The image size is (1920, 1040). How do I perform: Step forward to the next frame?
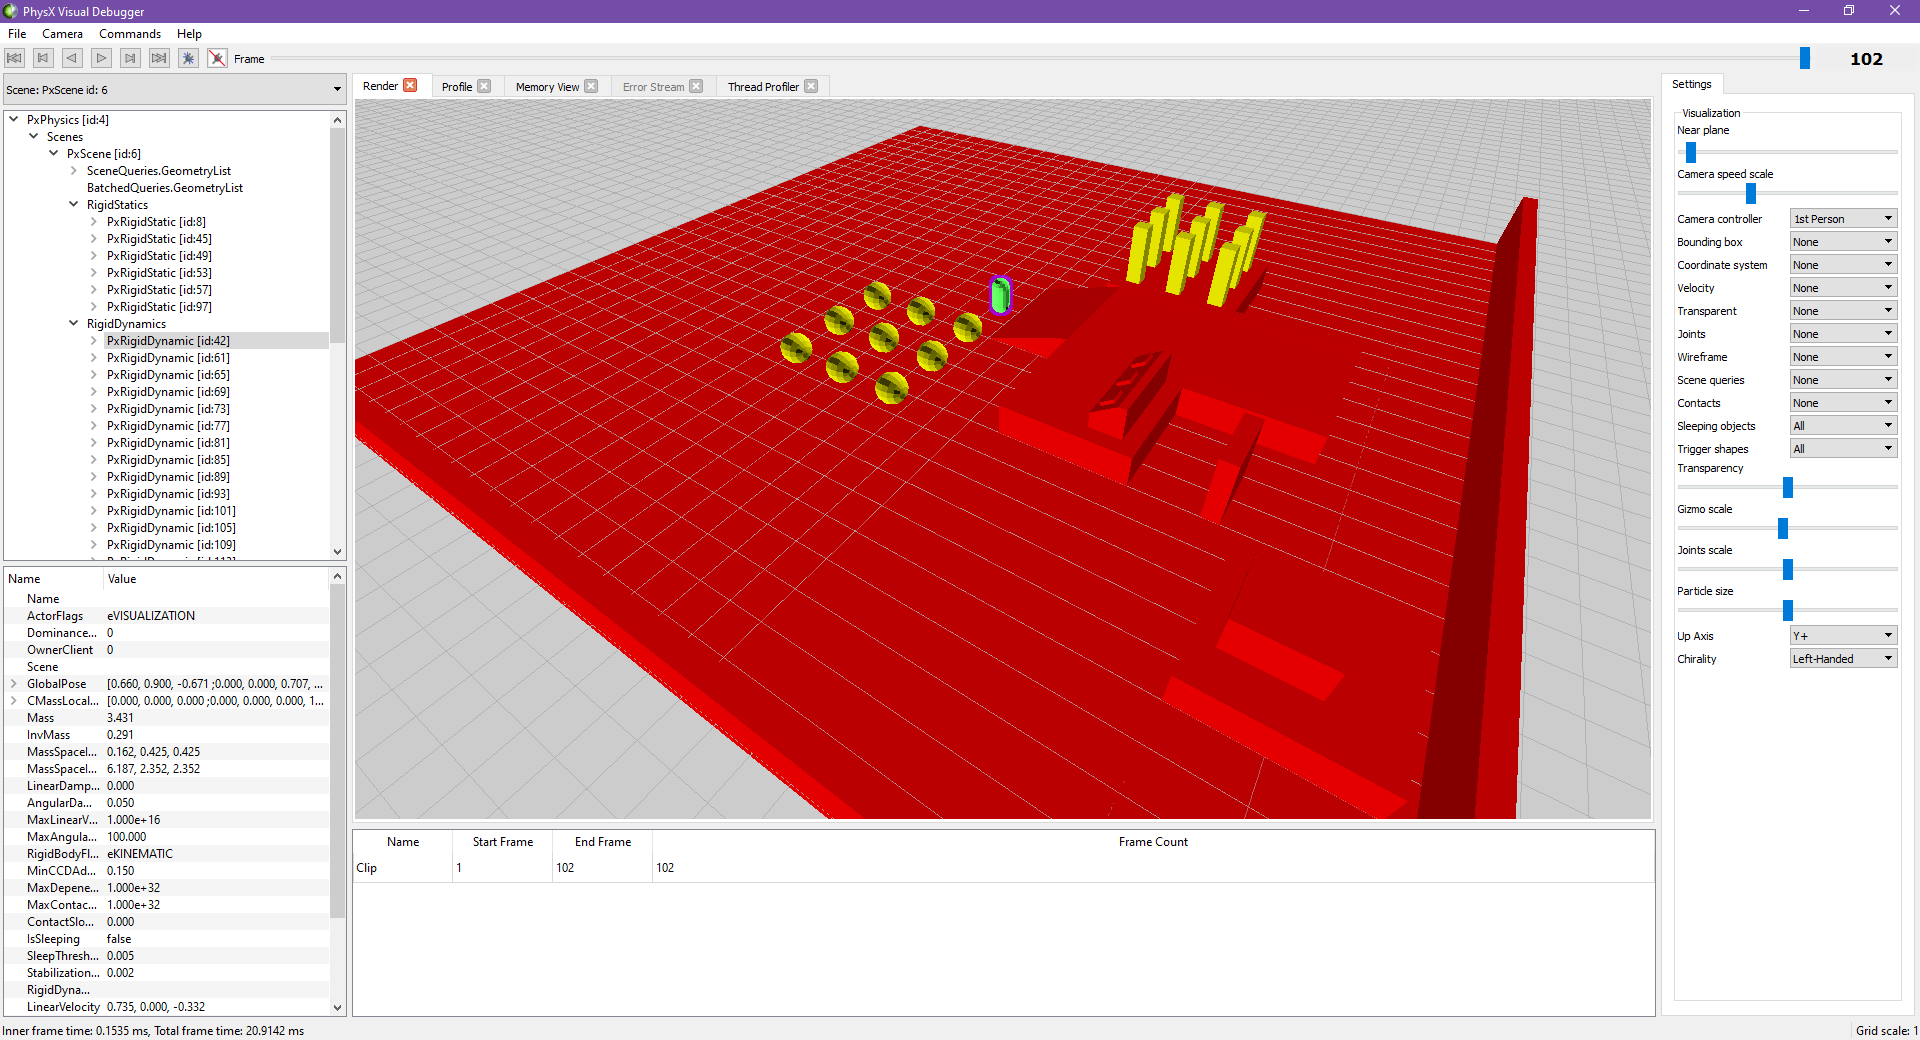[130, 58]
